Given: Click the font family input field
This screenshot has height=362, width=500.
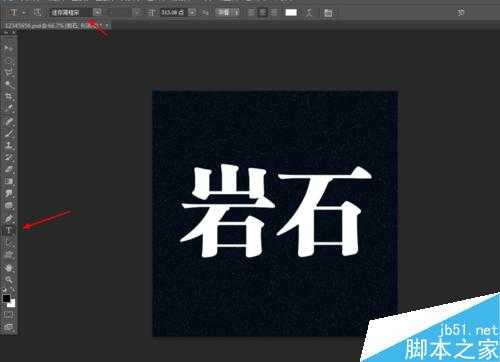Looking at the screenshot, I should pos(70,13).
